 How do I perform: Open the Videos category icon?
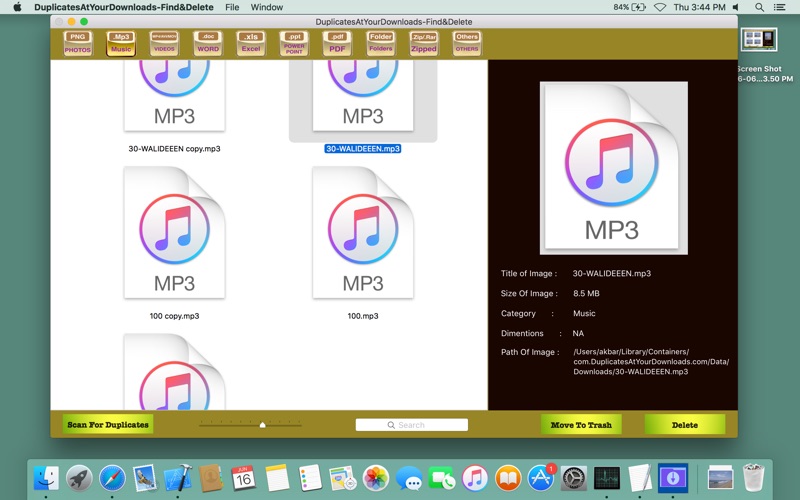point(164,43)
